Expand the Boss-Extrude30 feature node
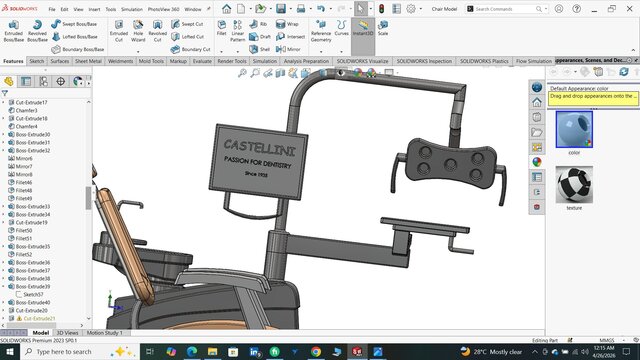Screen dimensions: 640x360 click(x=4, y=134)
